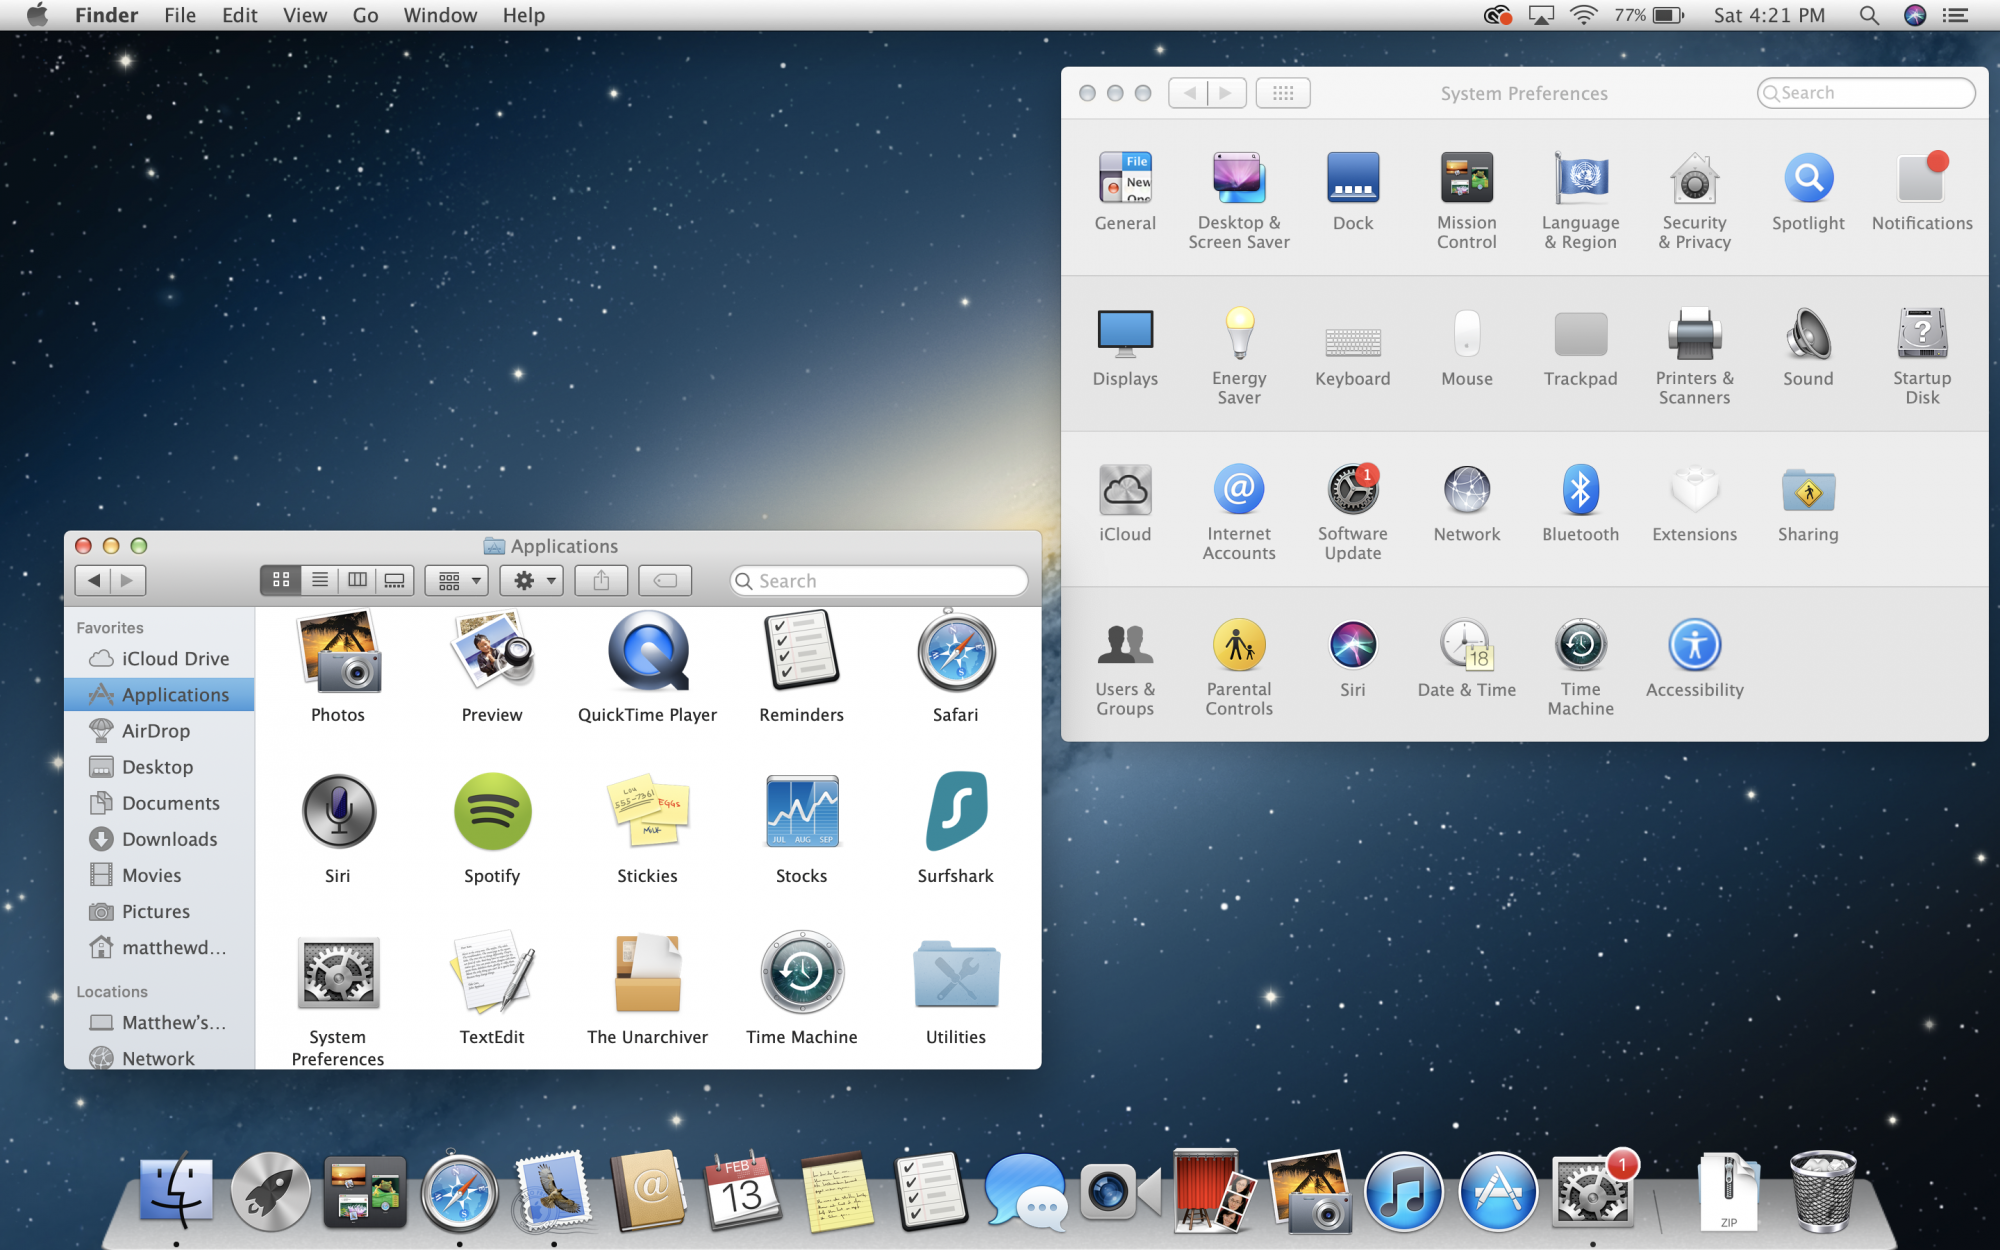Viewport: 2000px width, 1250px height.
Task: Switch Finder to gallery view
Action: pyautogui.click(x=395, y=580)
